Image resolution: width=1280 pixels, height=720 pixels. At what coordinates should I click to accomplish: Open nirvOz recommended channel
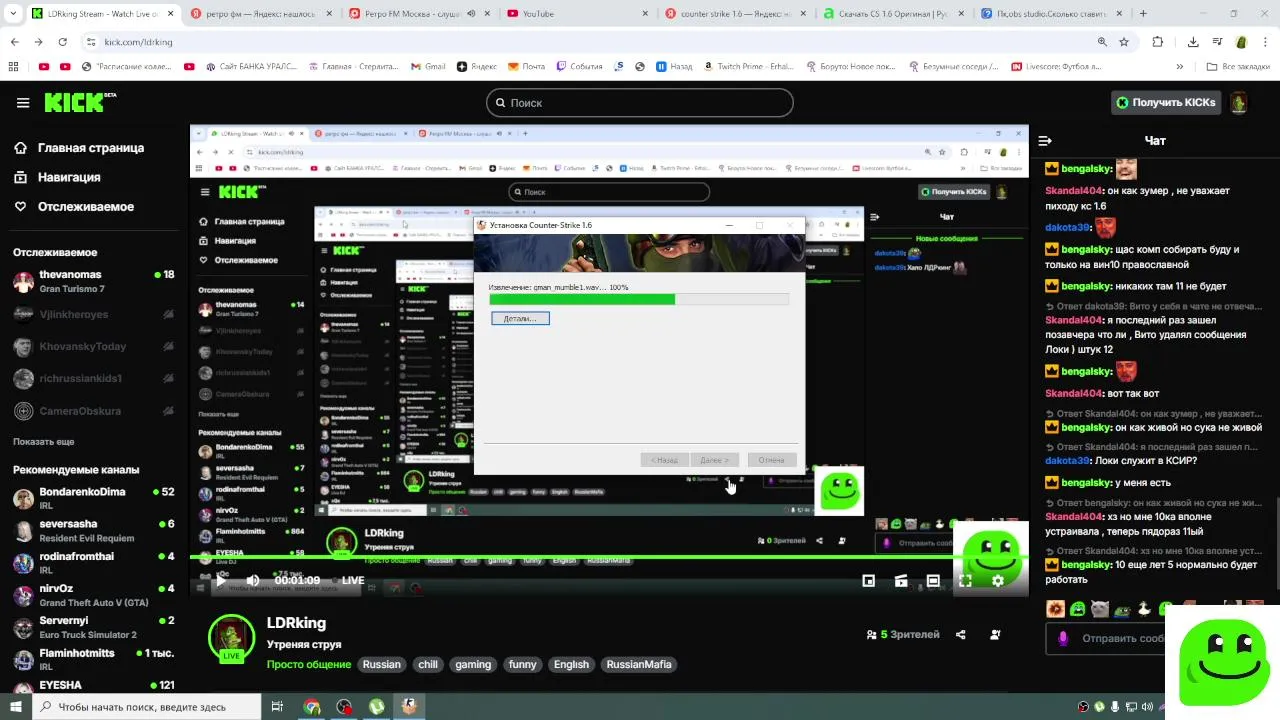(x=93, y=595)
